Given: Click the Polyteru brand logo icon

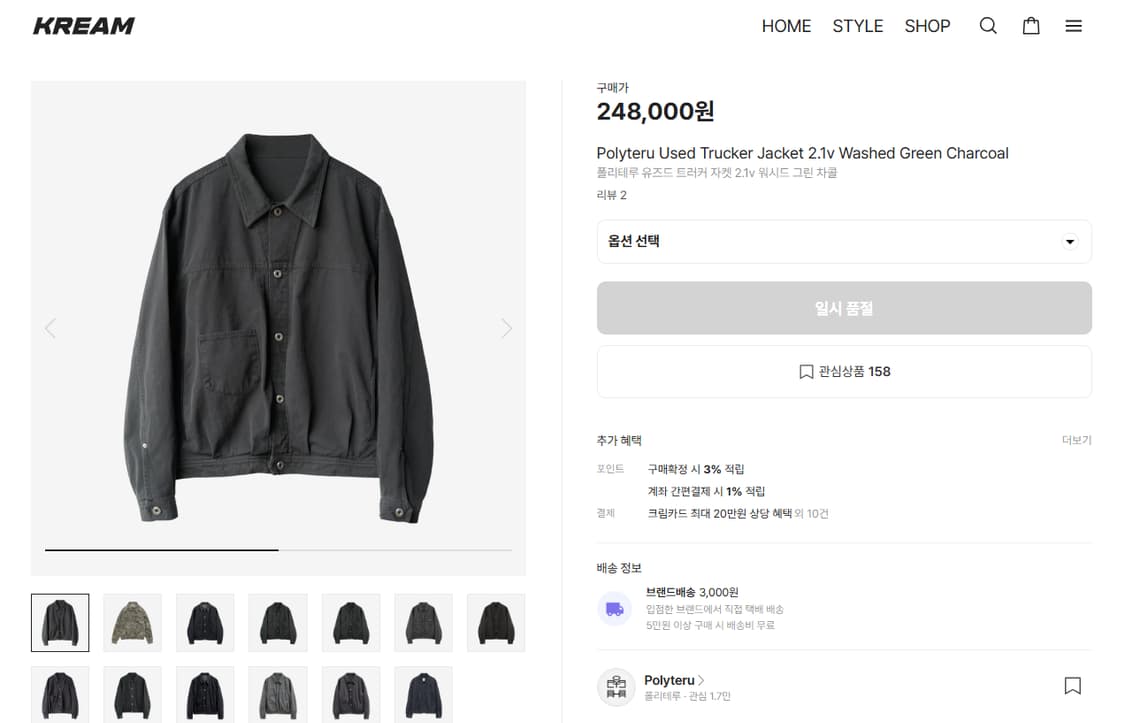Looking at the screenshot, I should 616,687.
